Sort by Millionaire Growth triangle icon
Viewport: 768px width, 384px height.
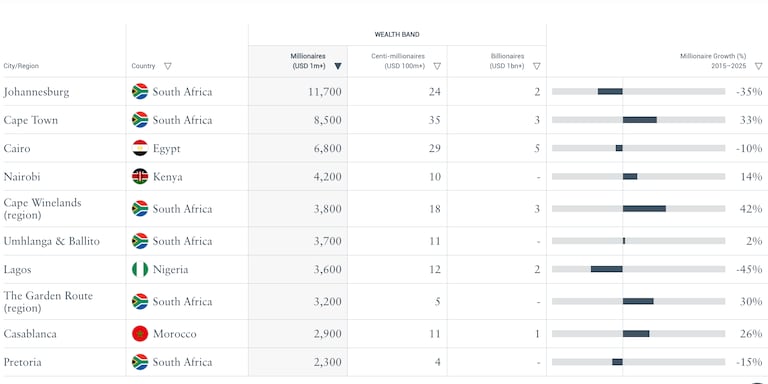759,66
